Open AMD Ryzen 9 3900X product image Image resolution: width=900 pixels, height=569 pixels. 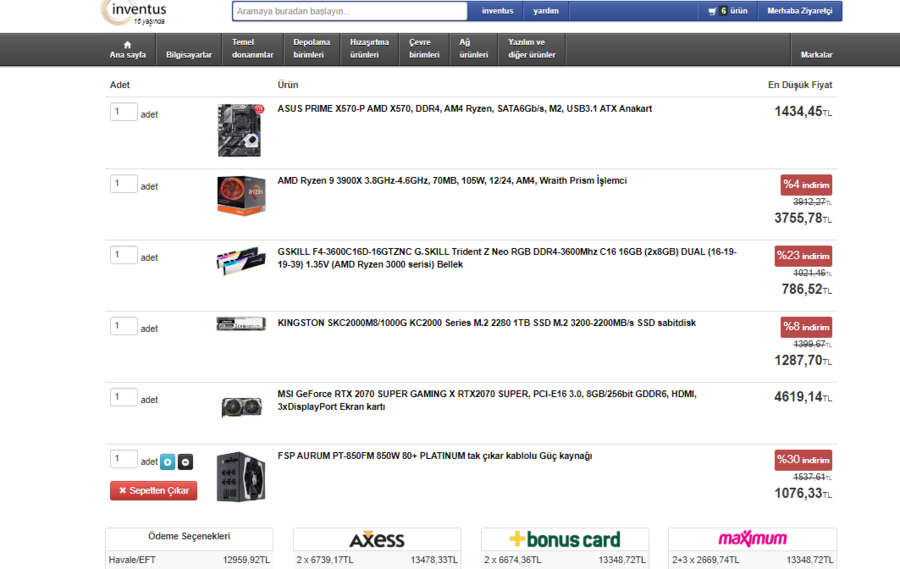[x=241, y=196]
